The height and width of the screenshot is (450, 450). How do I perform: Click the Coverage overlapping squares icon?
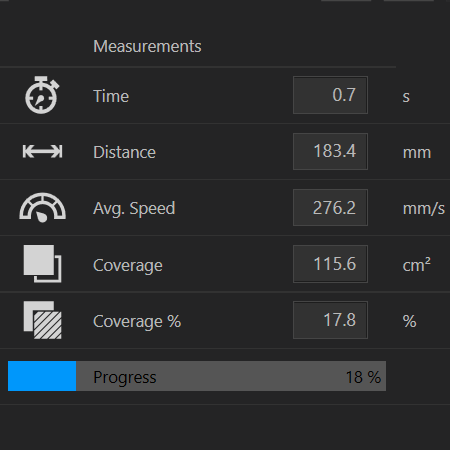pyautogui.click(x=42, y=264)
